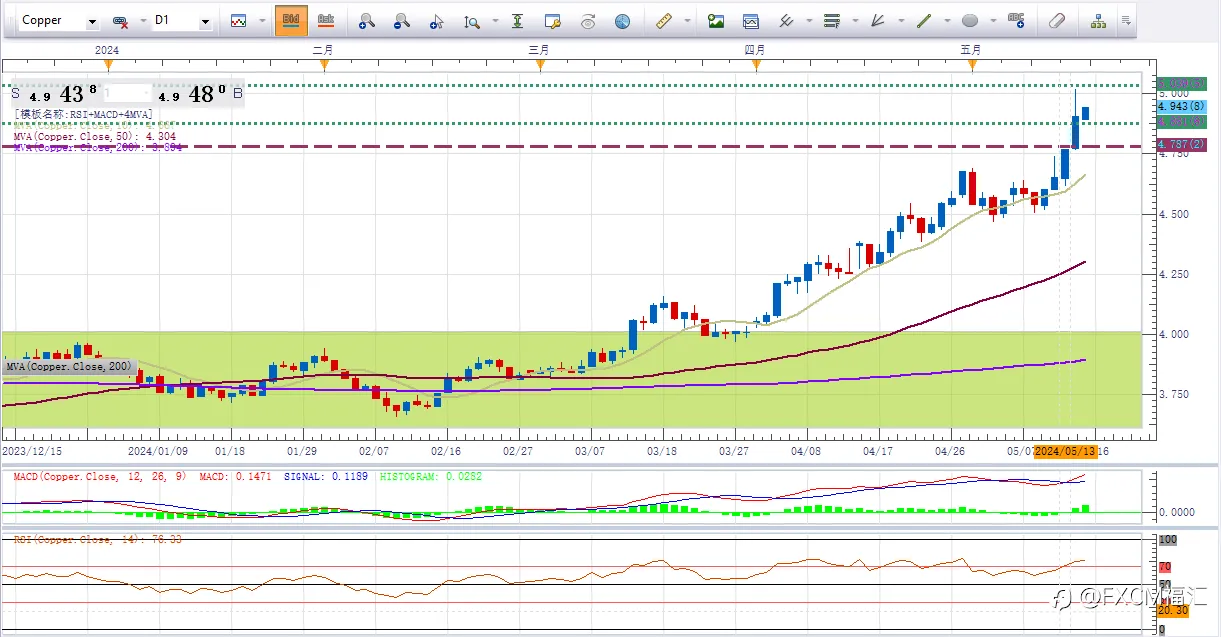Open the chart properties key icon
The image size is (1221, 637).
[x=553, y=21]
